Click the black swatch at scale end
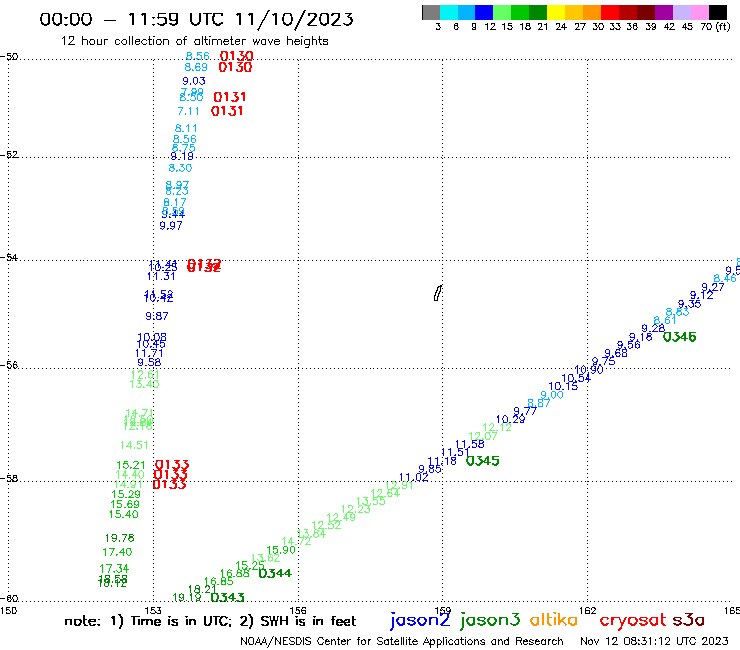The height and width of the screenshot is (650, 740). [x=718, y=12]
